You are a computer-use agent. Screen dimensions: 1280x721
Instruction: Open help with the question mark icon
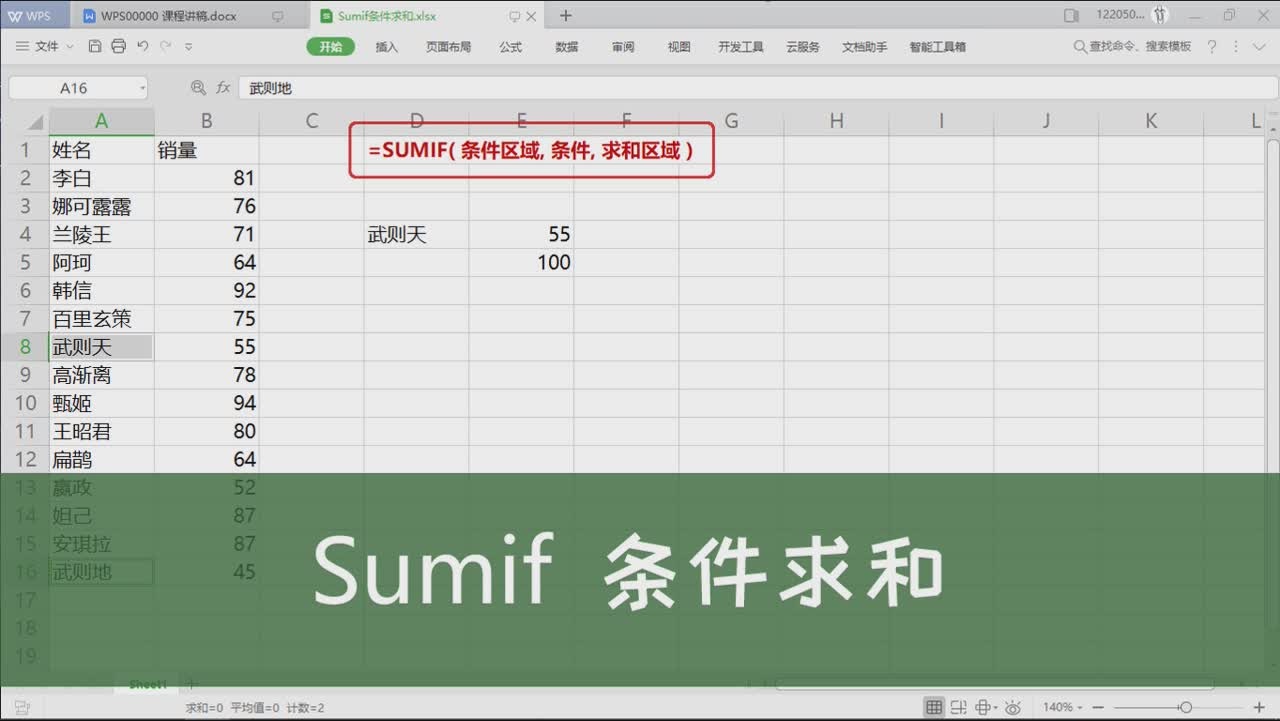(1212, 47)
